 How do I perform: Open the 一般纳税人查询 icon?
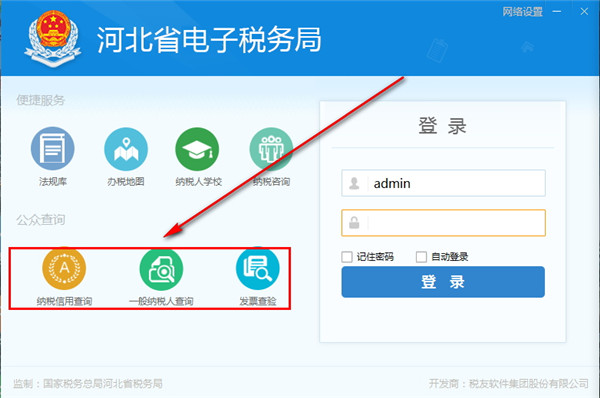pos(161,269)
